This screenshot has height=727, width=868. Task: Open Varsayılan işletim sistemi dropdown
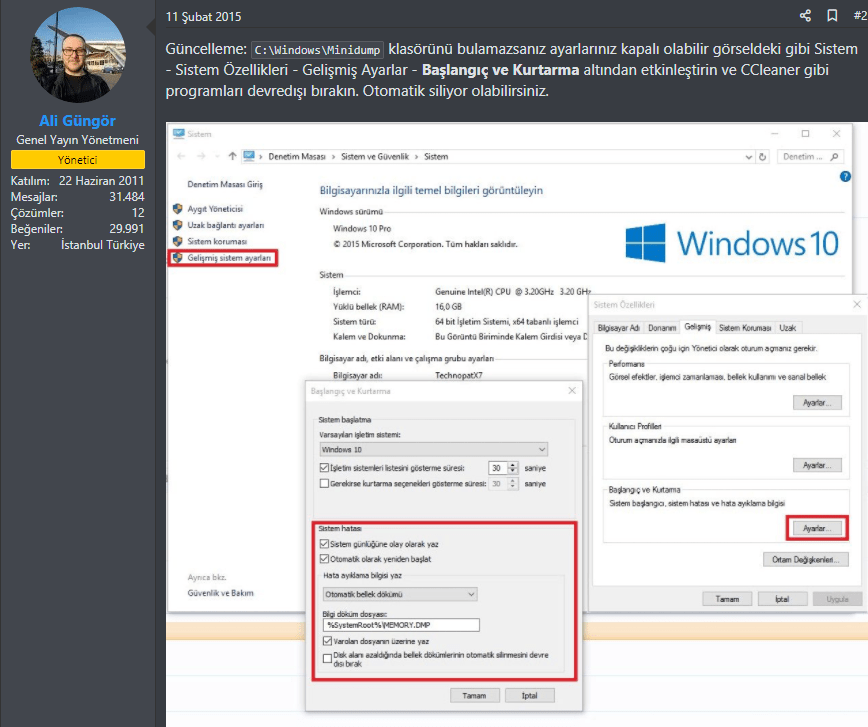point(434,450)
